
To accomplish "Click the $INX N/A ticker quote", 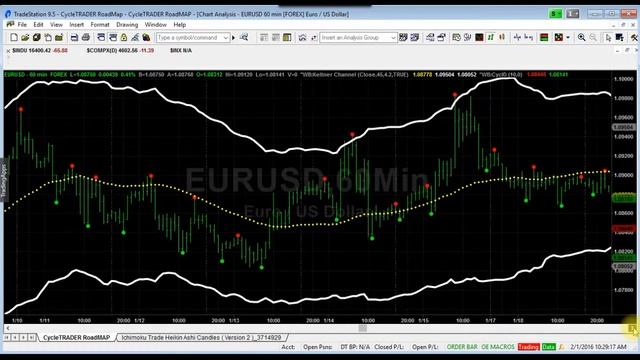I will click(181, 51).
